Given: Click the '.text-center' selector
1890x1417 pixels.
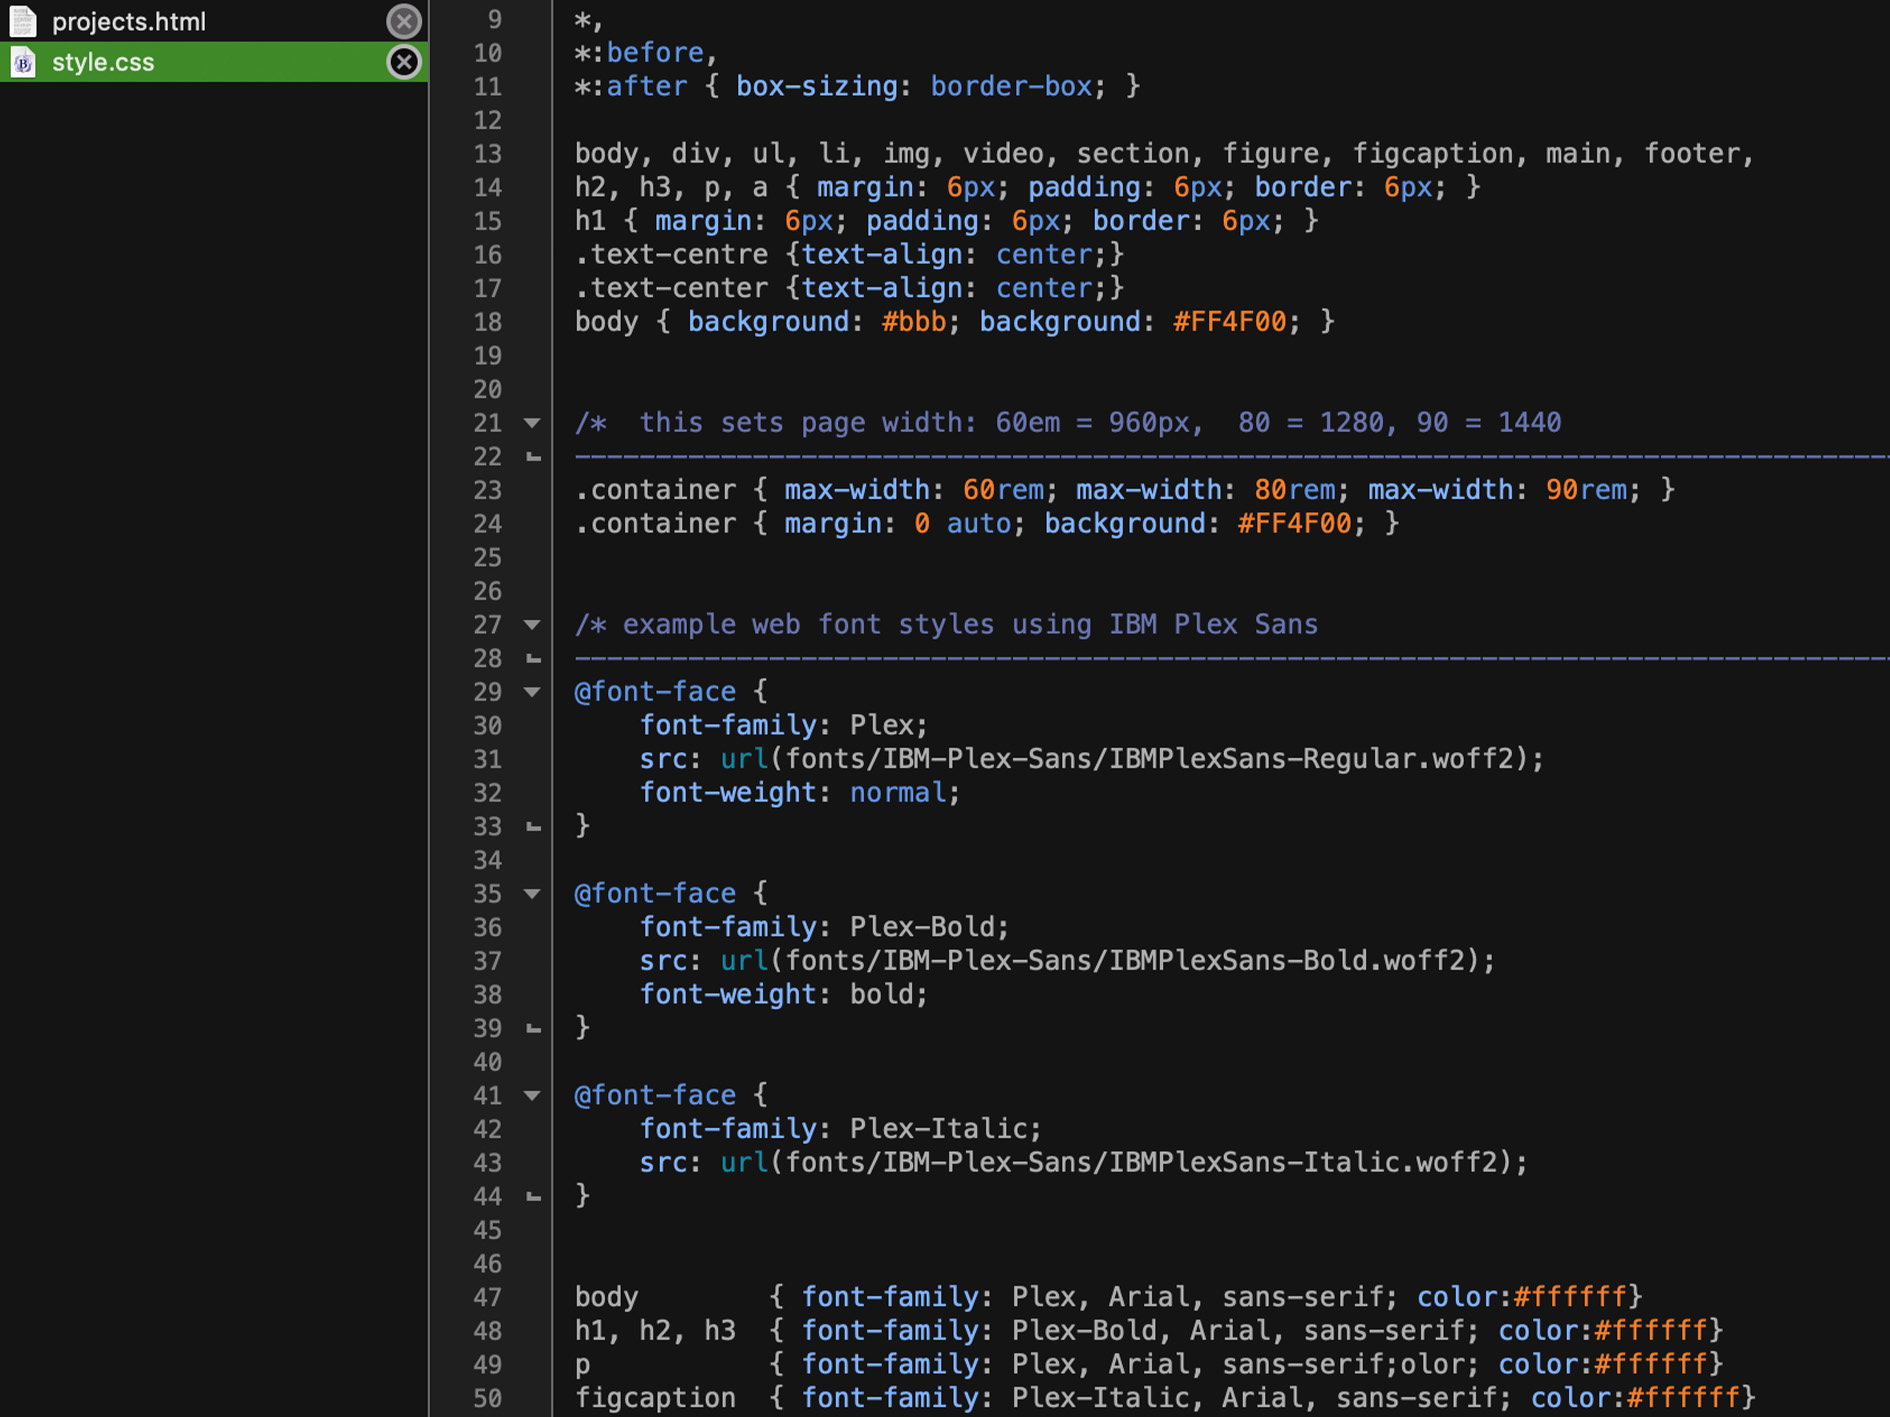Looking at the screenshot, I should click(671, 288).
